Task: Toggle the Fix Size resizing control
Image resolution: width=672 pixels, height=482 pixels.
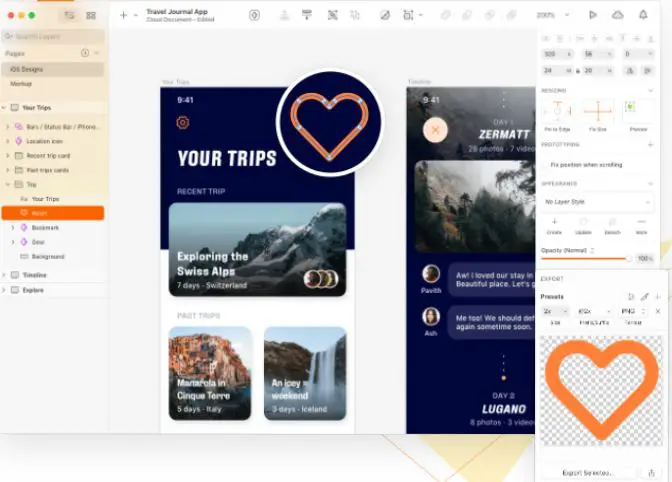Action: click(x=597, y=111)
